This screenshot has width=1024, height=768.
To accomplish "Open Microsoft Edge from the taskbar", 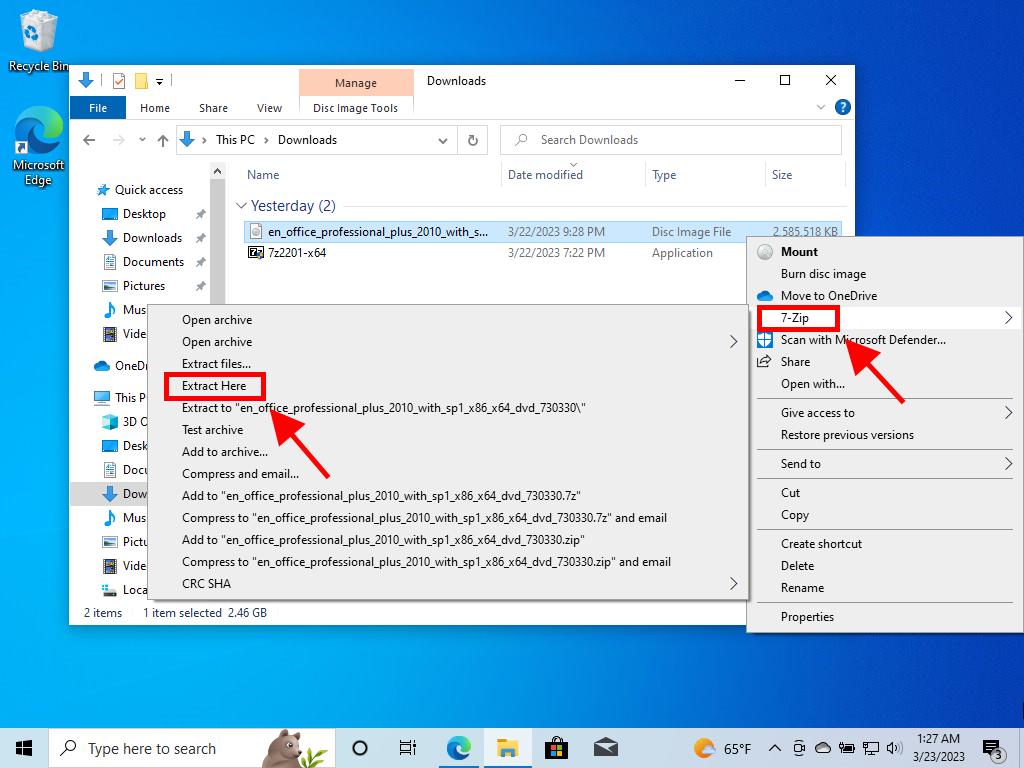I will click(459, 748).
